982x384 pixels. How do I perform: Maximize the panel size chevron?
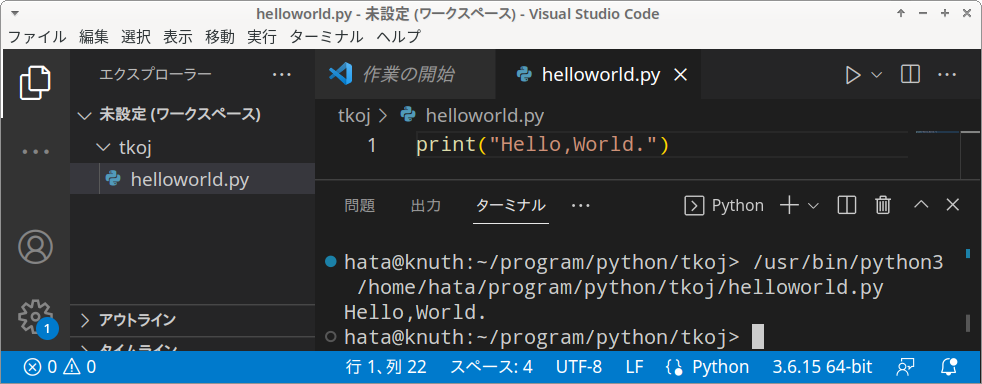point(921,204)
